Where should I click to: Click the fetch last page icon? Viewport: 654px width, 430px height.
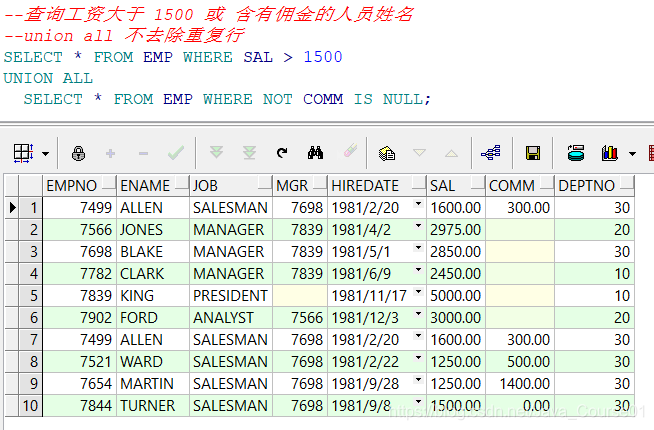click(x=249, y=153)
